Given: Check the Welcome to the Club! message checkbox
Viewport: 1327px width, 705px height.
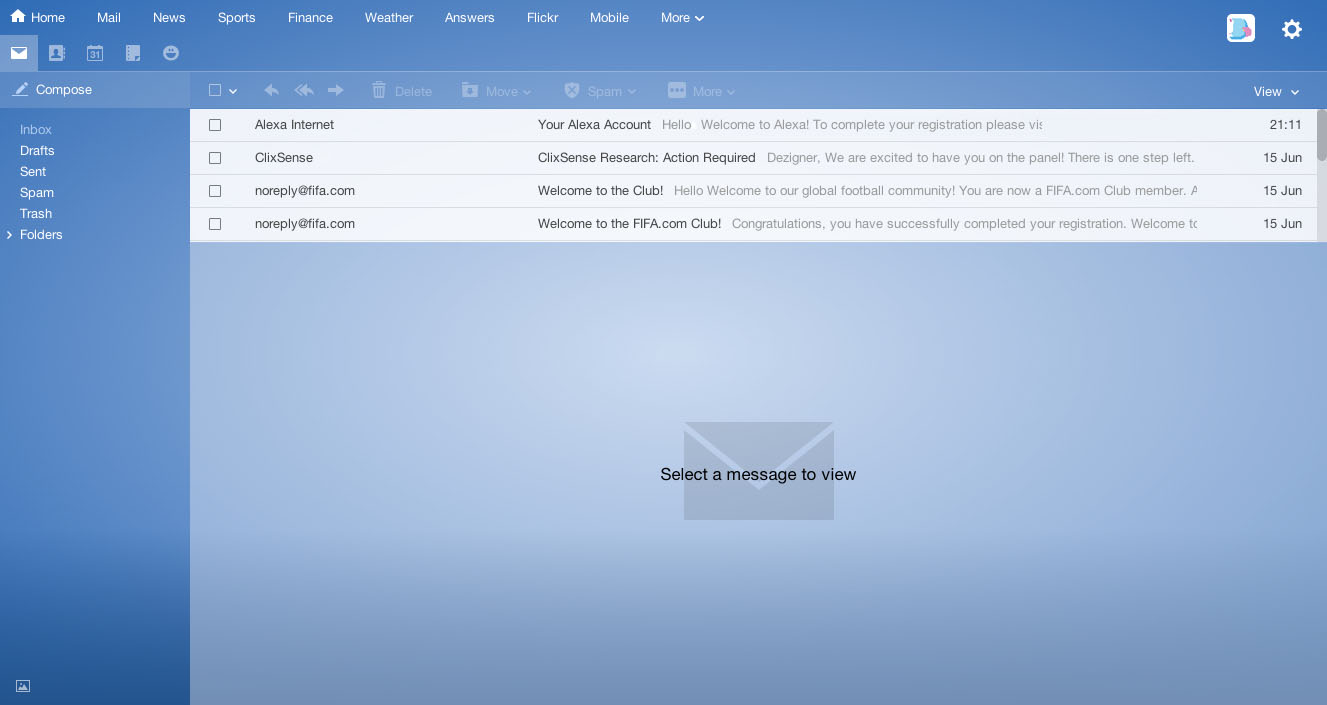Looking at the screenshot, I should tap(215, 191).
